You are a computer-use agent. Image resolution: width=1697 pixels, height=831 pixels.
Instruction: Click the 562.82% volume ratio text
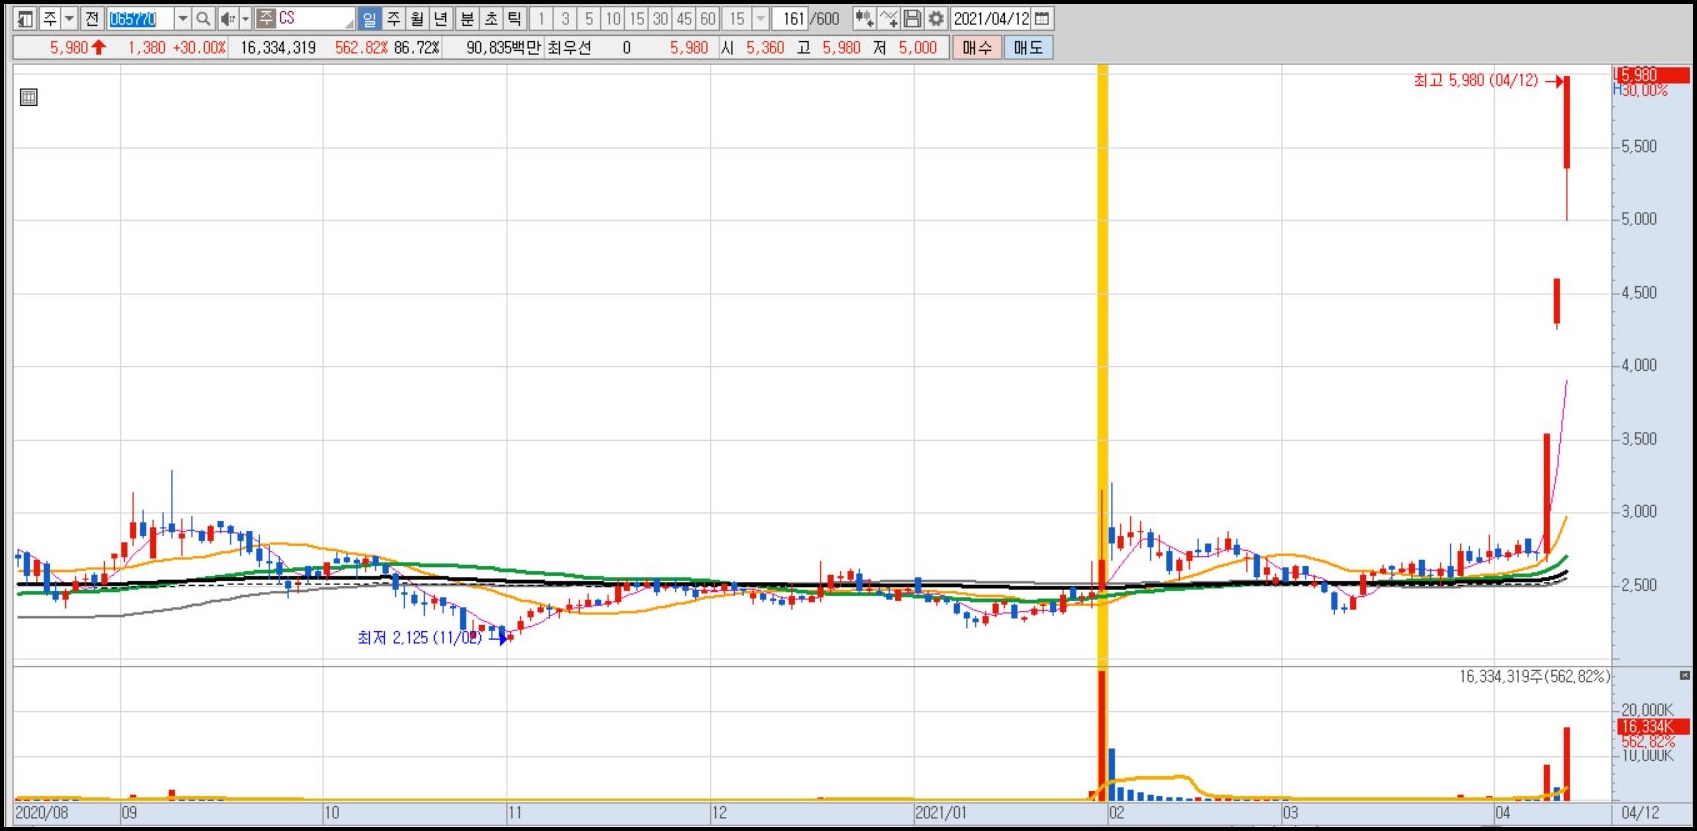pos(361,47)
